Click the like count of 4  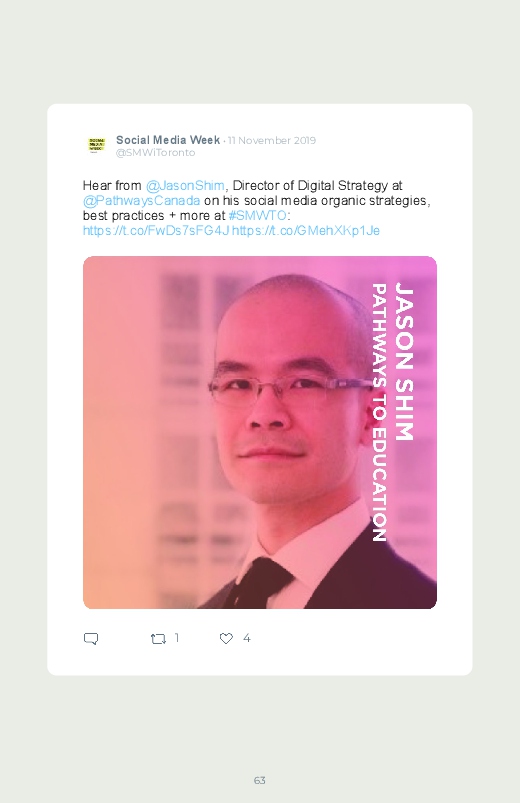pyautogui.click(x=246, y=638)
